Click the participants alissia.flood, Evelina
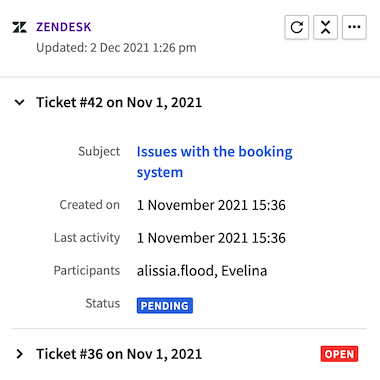The height and width of the screenshot is (380, 380). point(202,271)
